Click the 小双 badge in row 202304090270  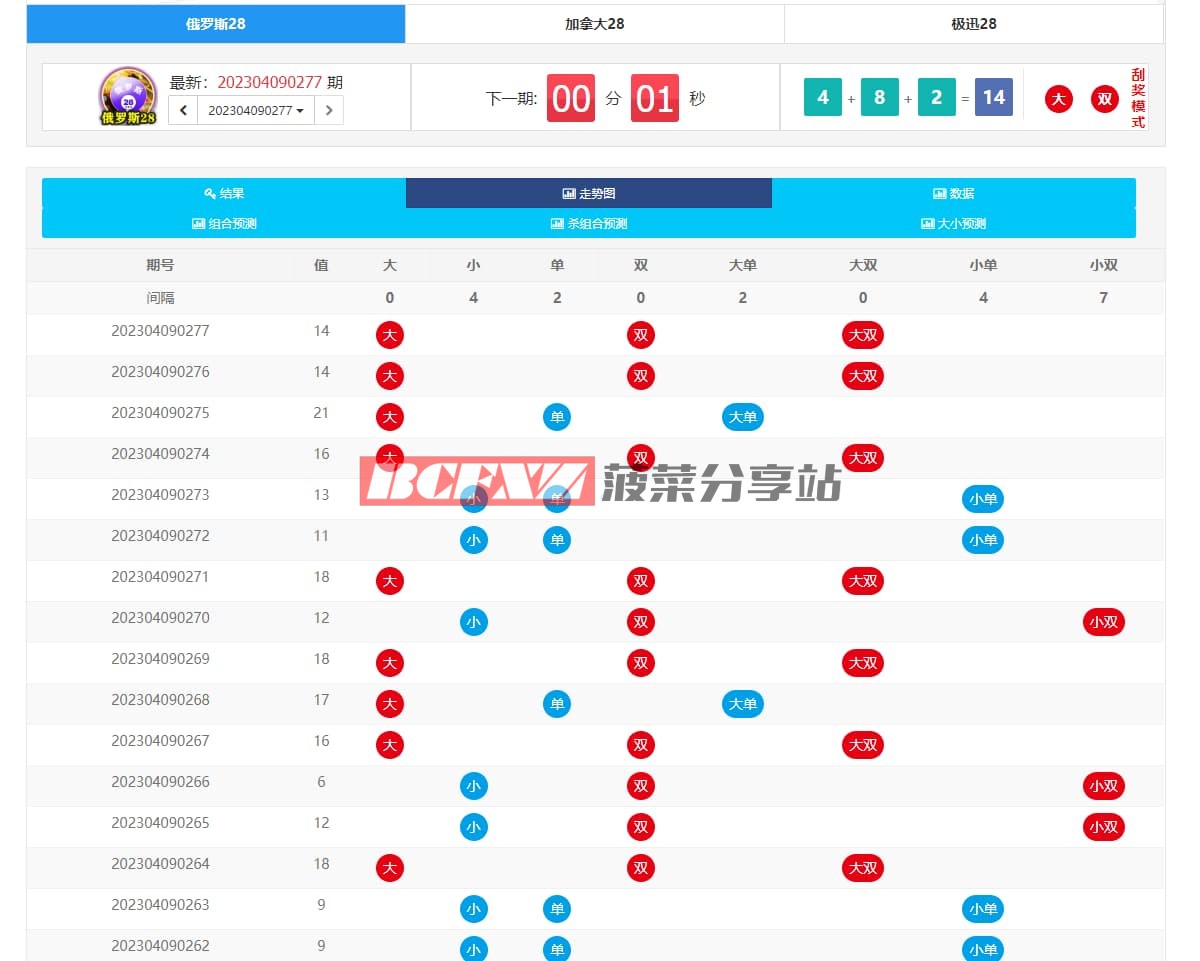tap(1103, 622)
